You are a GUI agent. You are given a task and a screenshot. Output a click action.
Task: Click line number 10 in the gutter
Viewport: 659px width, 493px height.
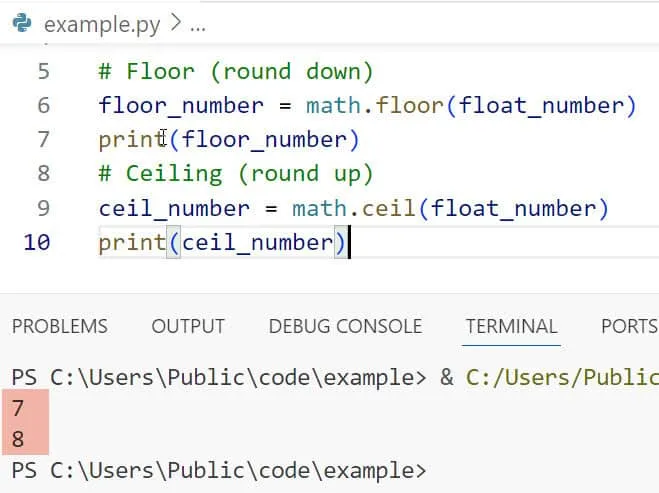point(36,243)
